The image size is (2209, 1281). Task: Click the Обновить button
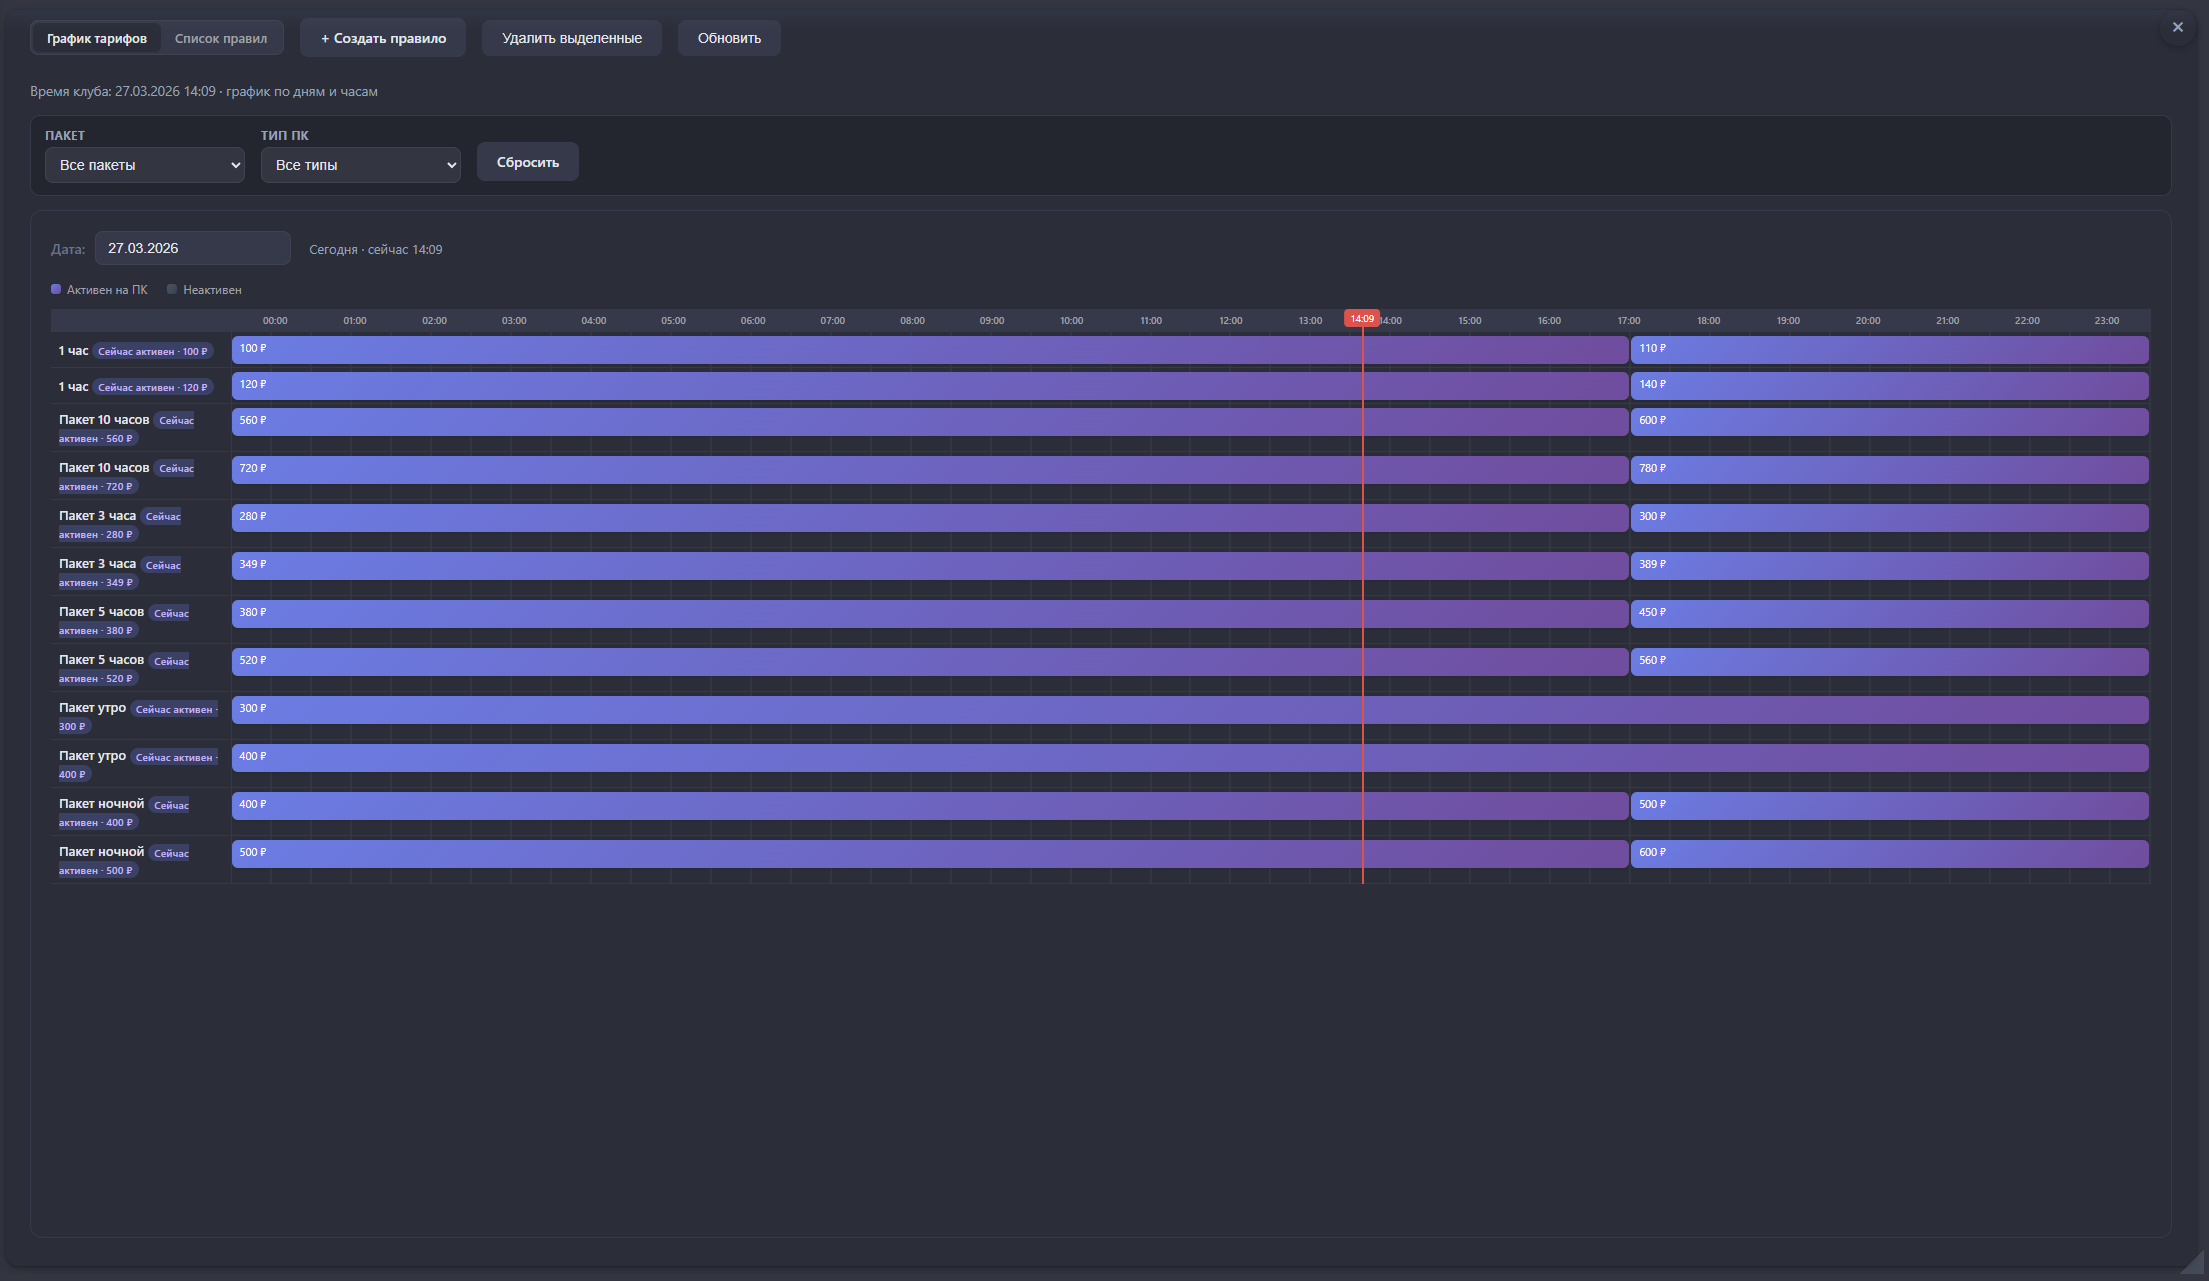[729, 38]
